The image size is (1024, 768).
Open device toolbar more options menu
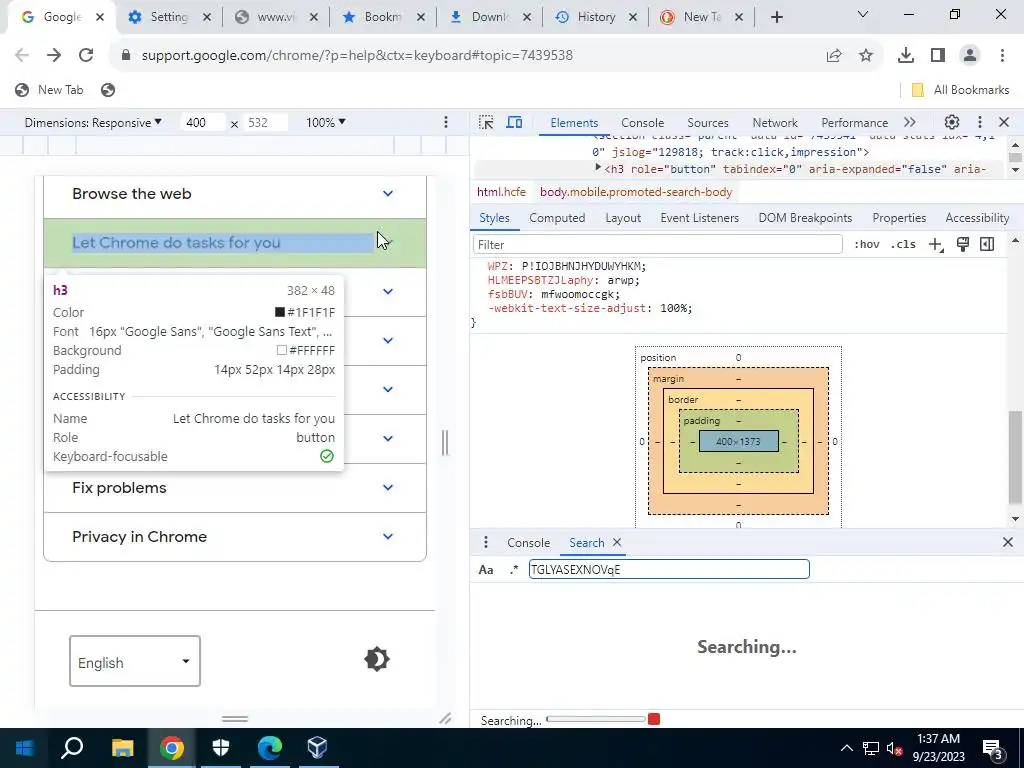(446, 122)
